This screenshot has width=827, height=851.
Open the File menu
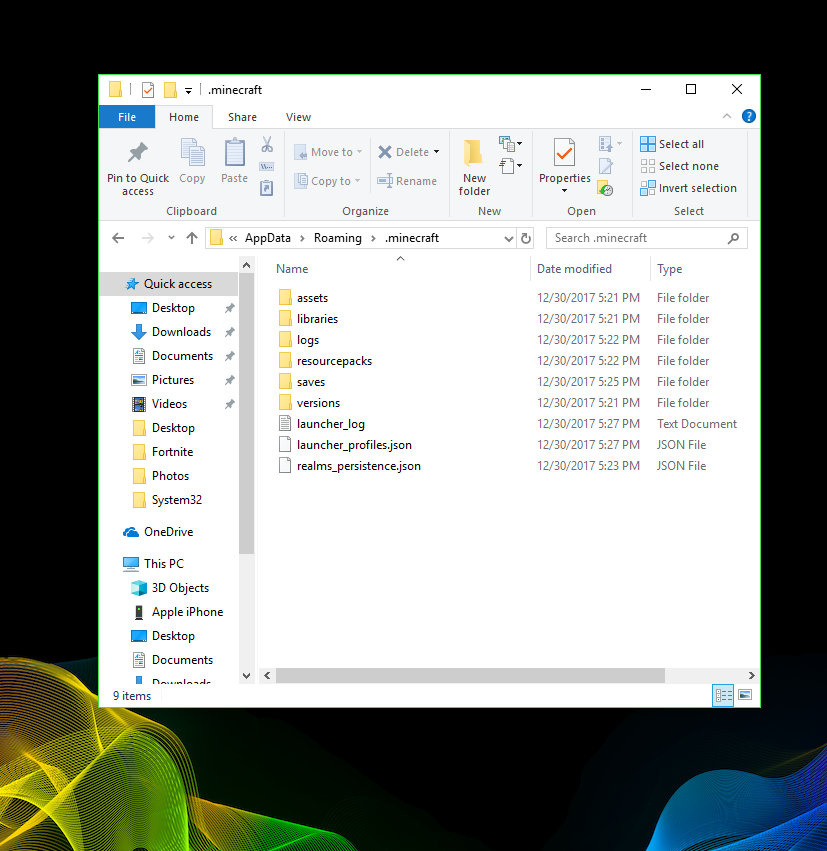pyautogui.click(x=127, y=117)
